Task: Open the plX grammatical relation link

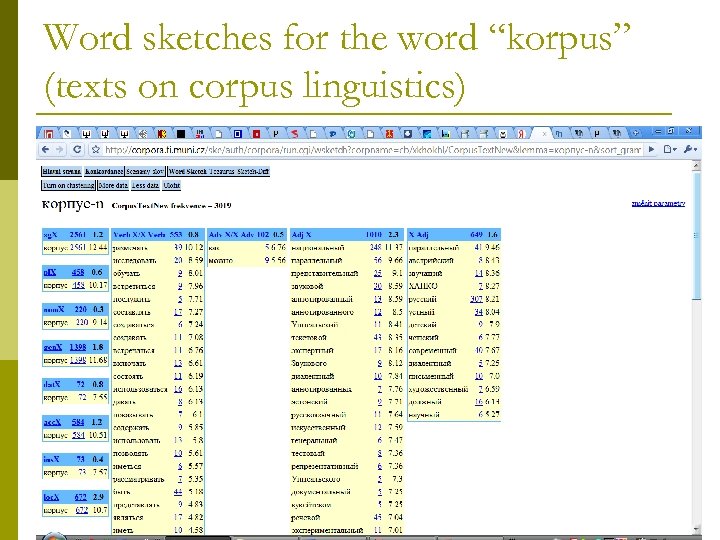Action: [50, 272]
